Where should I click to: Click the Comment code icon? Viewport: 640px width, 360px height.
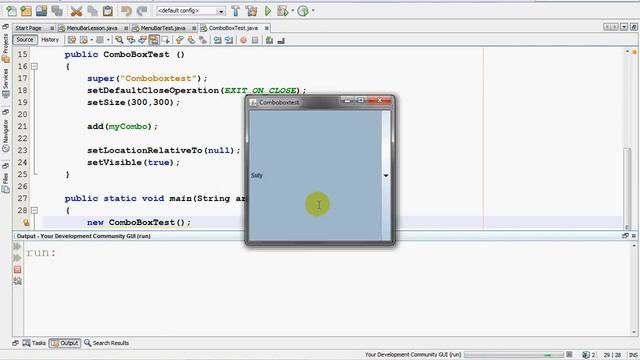click(269, 40)
